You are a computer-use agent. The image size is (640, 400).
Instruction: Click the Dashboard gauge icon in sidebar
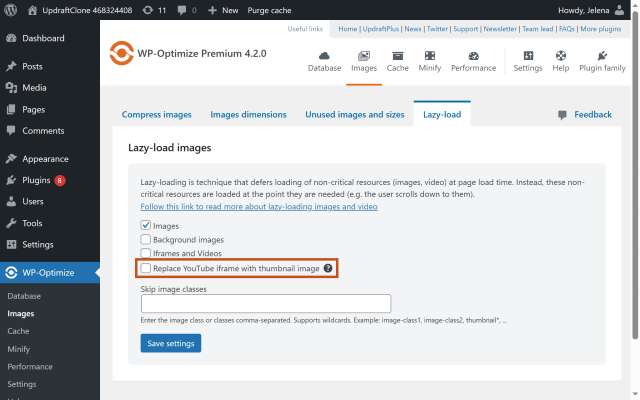click(11, 38)
